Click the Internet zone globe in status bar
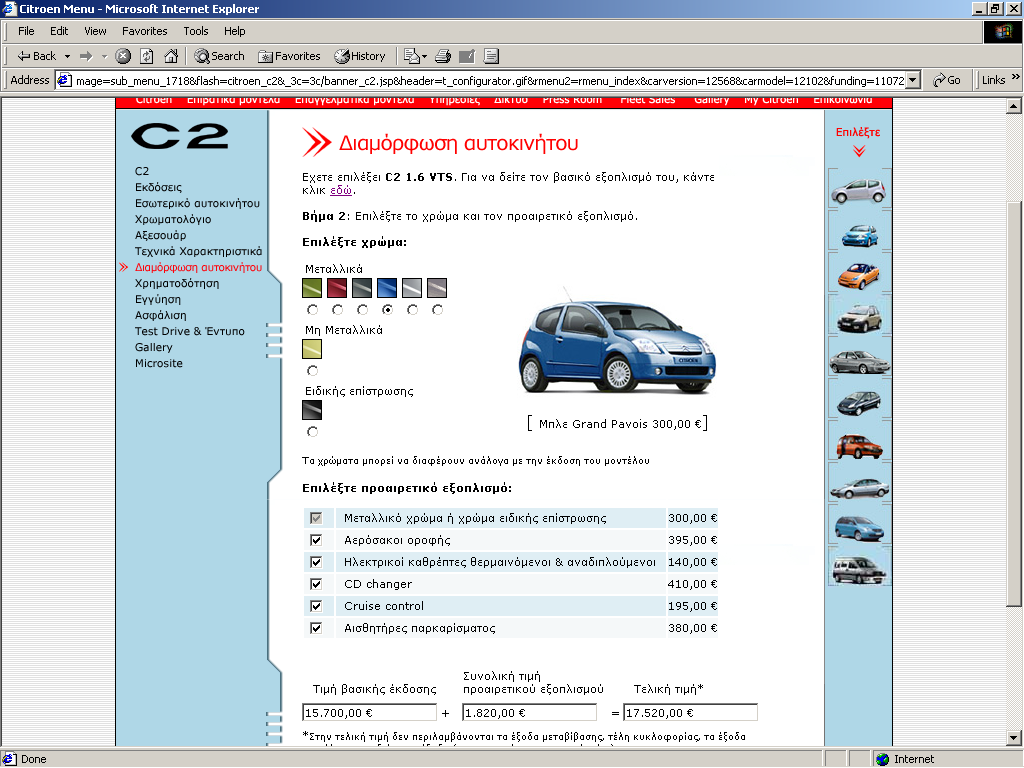This screenshot has height=768, width=1024. click(x=883, y=759)
